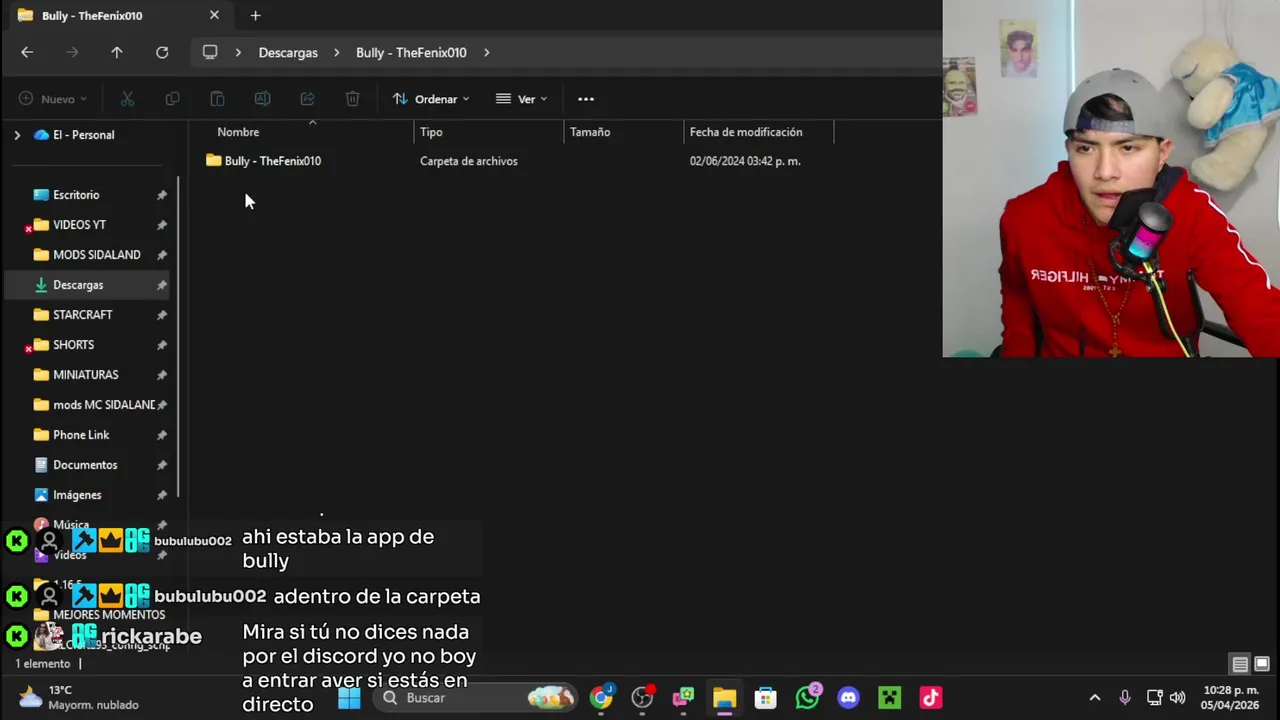Go back with the left arrow button
Screen dimensions: 1280x720
pyautogui.click(x=27, y=52)
